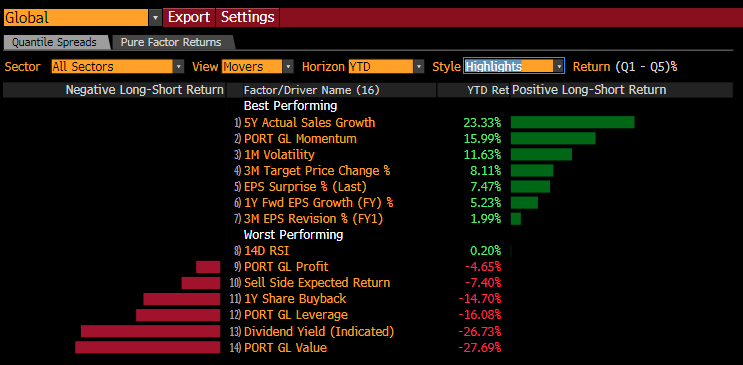This screenshot has width=743, height=365.
Task: Select the 5Y Actual Sales Growth factor
Action: pos(309,123)
